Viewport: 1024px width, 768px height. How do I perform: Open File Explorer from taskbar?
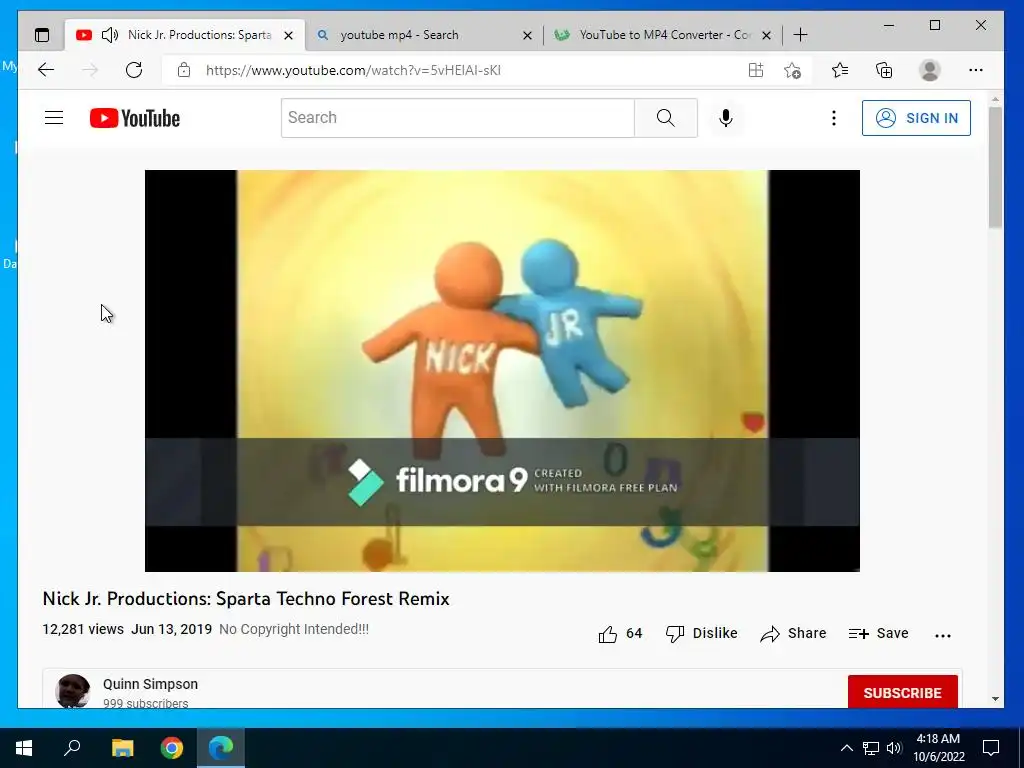coord(122,748)
